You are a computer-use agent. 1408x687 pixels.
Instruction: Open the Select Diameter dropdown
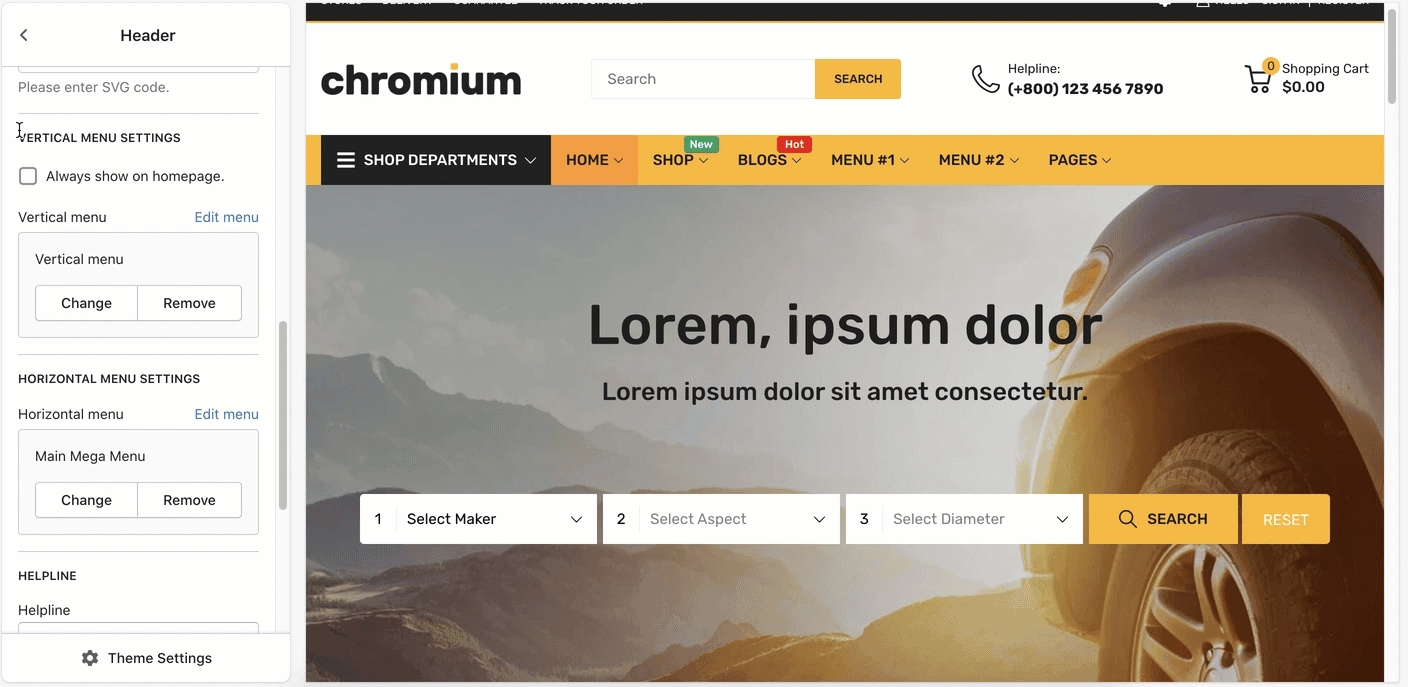(964, 519)
